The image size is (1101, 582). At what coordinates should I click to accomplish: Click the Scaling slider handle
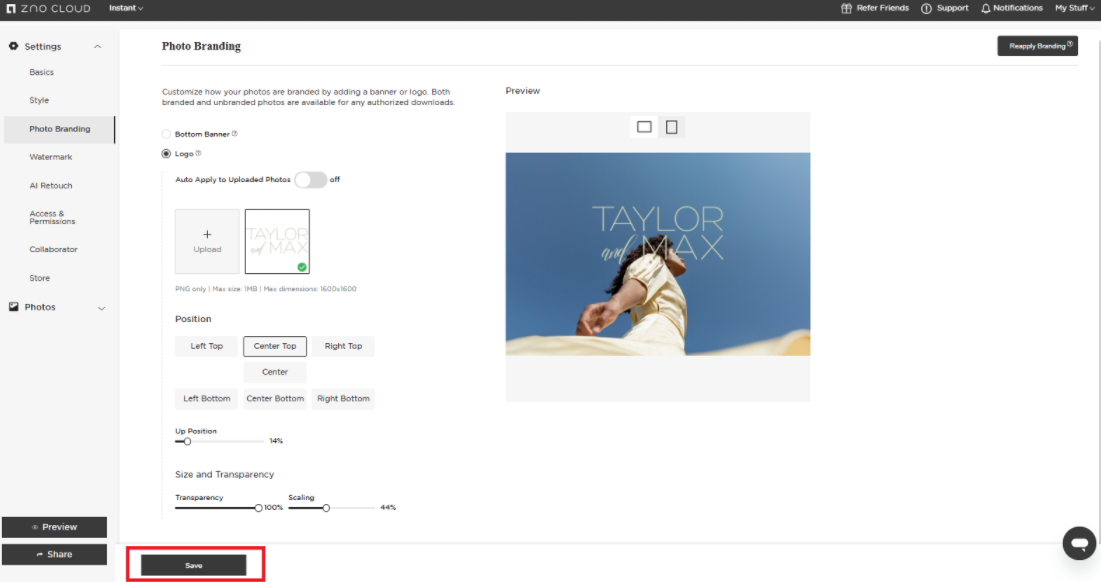point(326,508)
